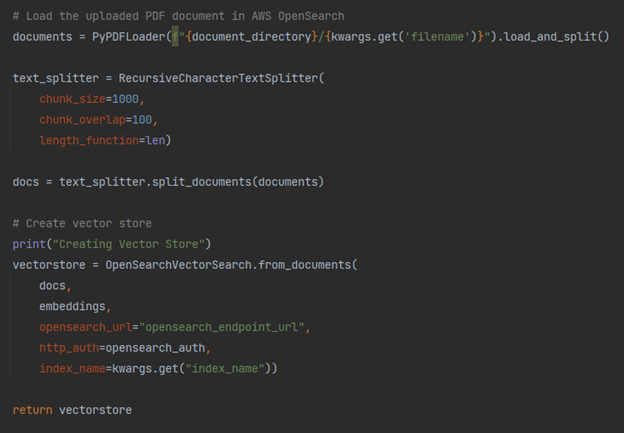Click the print function name

coord(29,244)
